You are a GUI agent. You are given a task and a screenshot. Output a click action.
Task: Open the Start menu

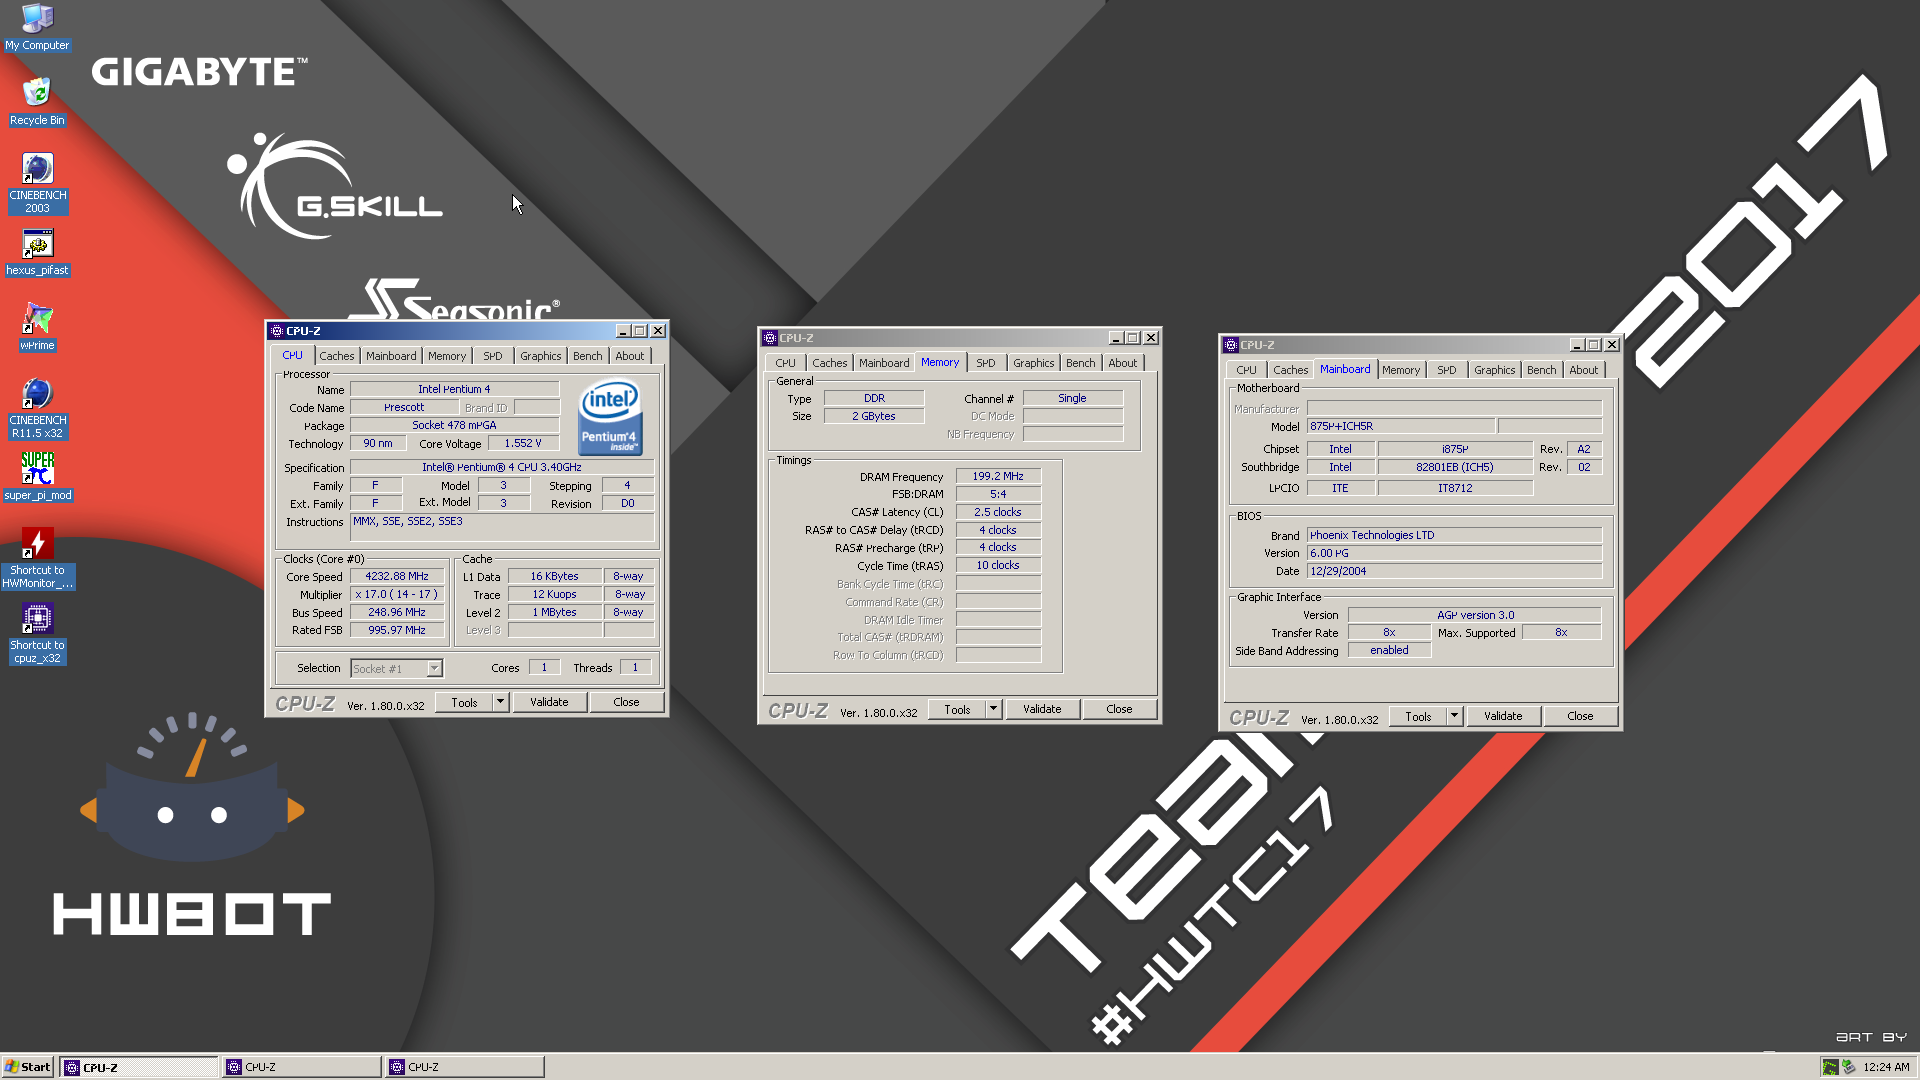[28, 1067]
